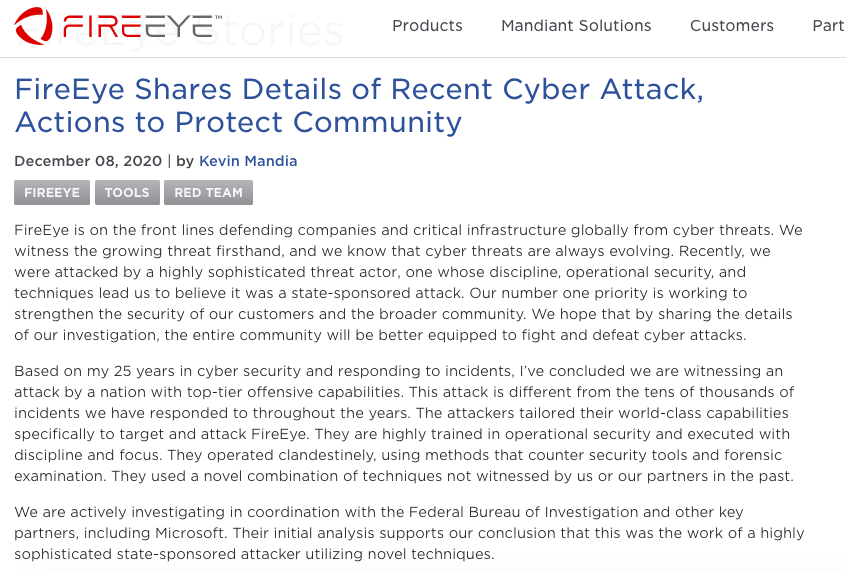Open the Mandiant Solutions menu
The height and width of the screenshot is (571, 846).
coord(576,26)
